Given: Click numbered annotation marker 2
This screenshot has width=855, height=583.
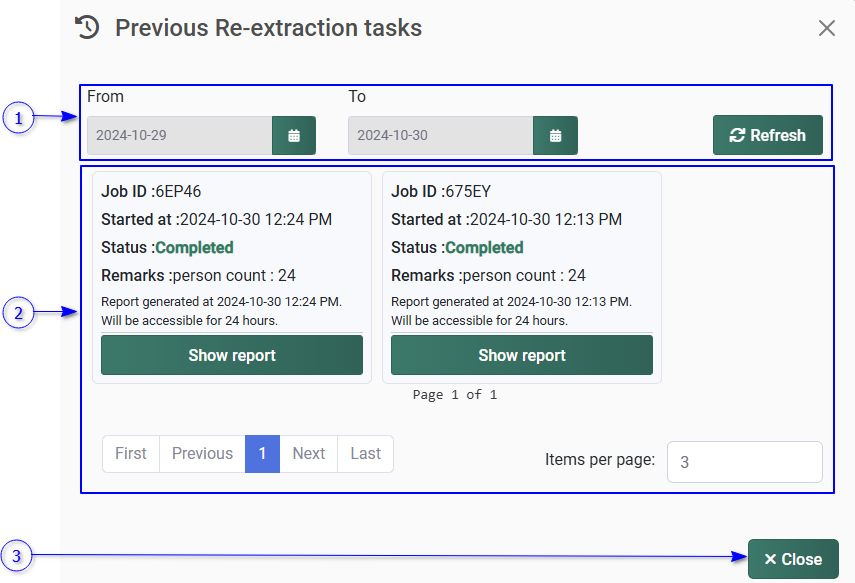Looking at the screenshot, I should point(16,313).
